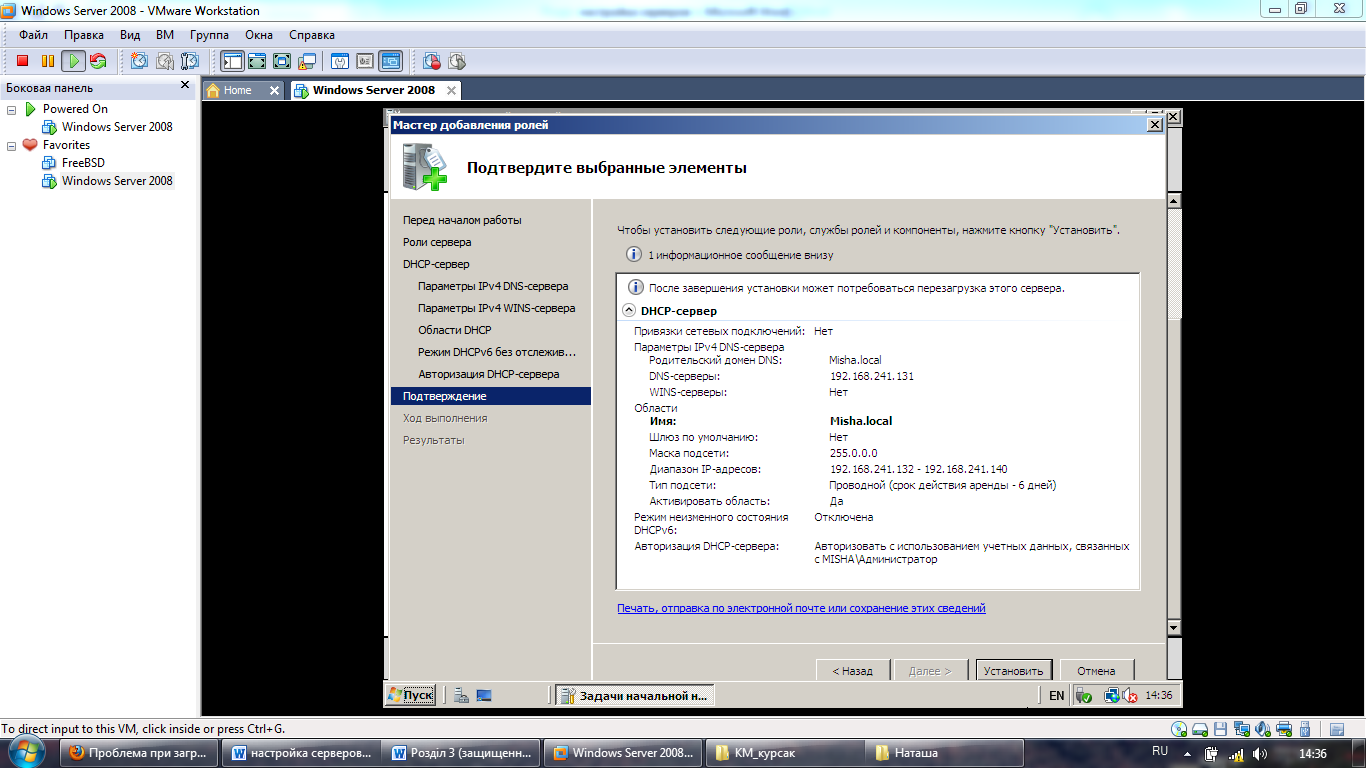Suspend the VM with the pause icon
Image resolution: width=1366 pixels, height=768 pixels.
[47, 61]
